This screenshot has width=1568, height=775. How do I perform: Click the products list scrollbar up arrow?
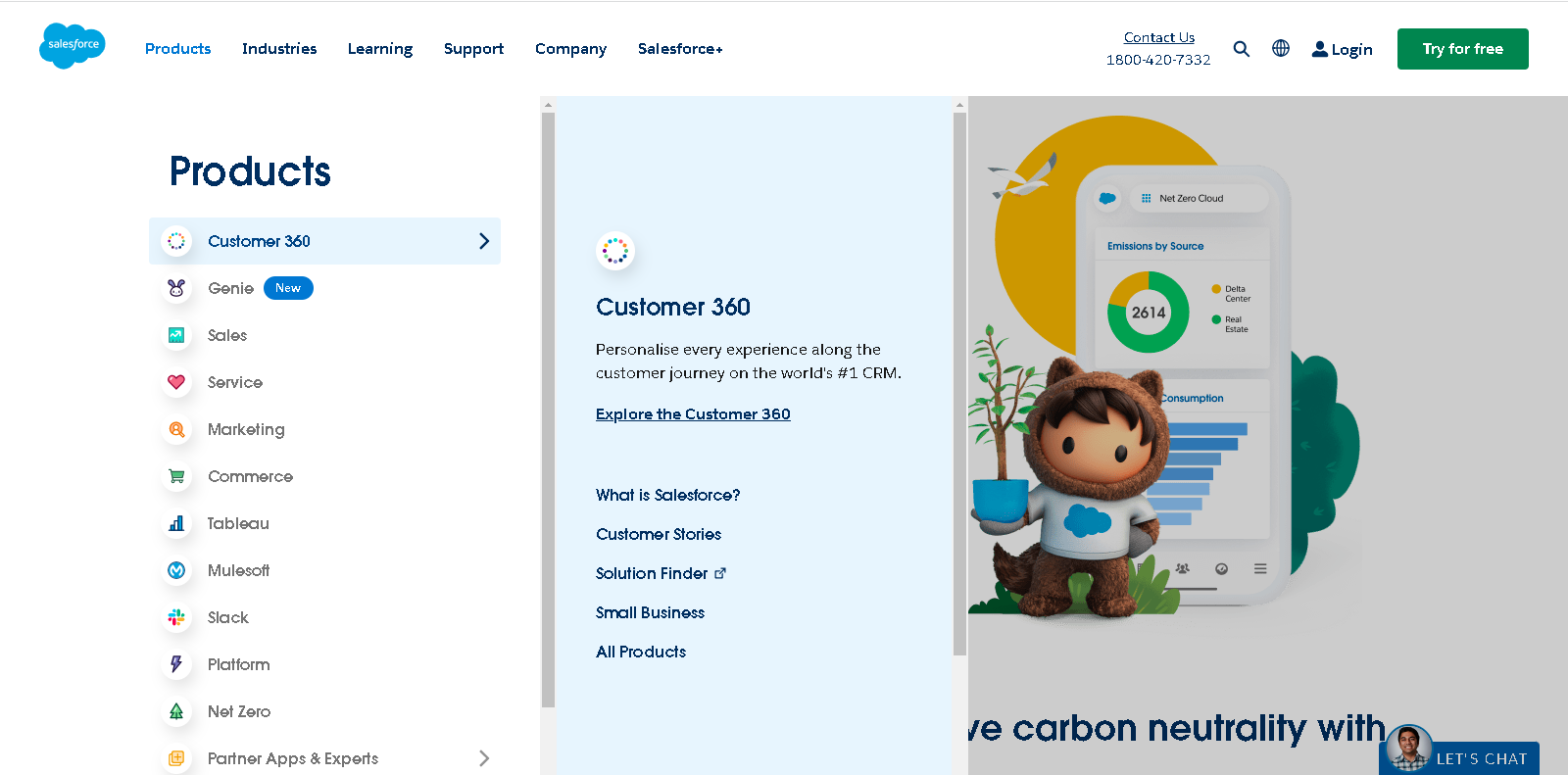pyautogui.click(x=548, y=104)
